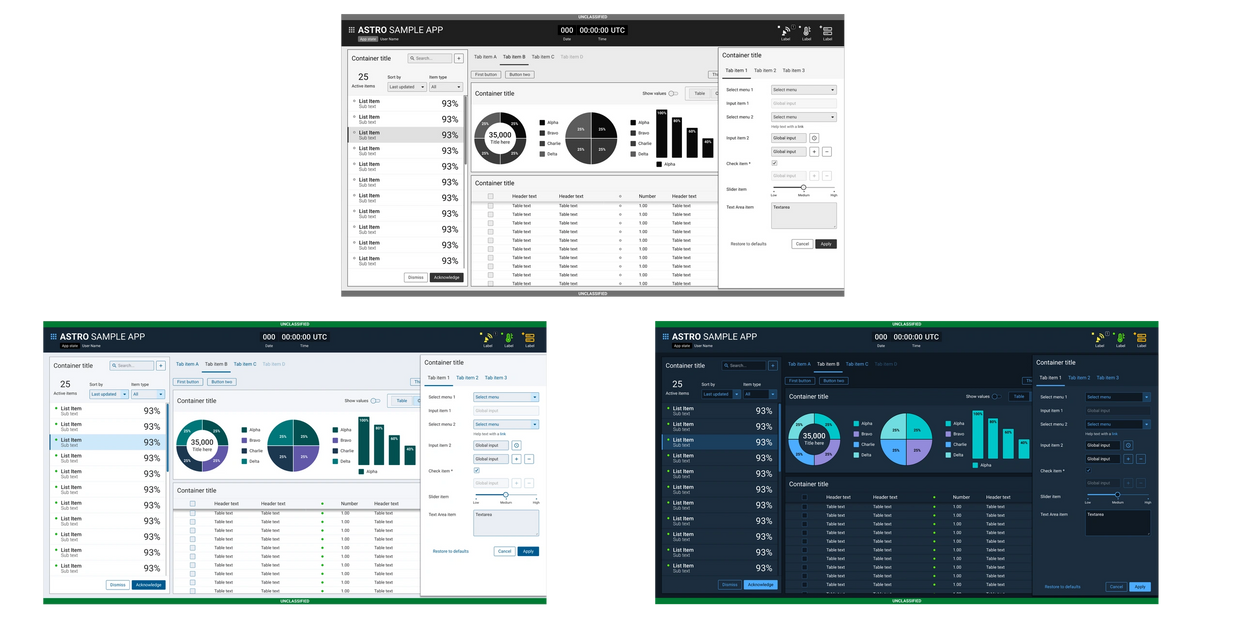The height and width of the screenshot is (620, 1240).
Task: Toggle the Show values switch in the light theme
Action: click(375, 401)
